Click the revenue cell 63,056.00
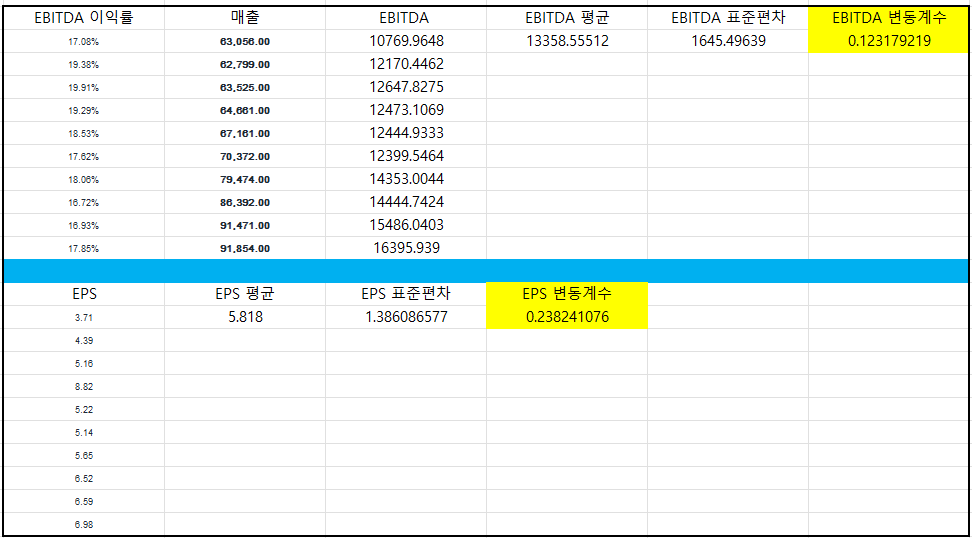The width and height of the screenshot is (972, 538). (245, 41)
